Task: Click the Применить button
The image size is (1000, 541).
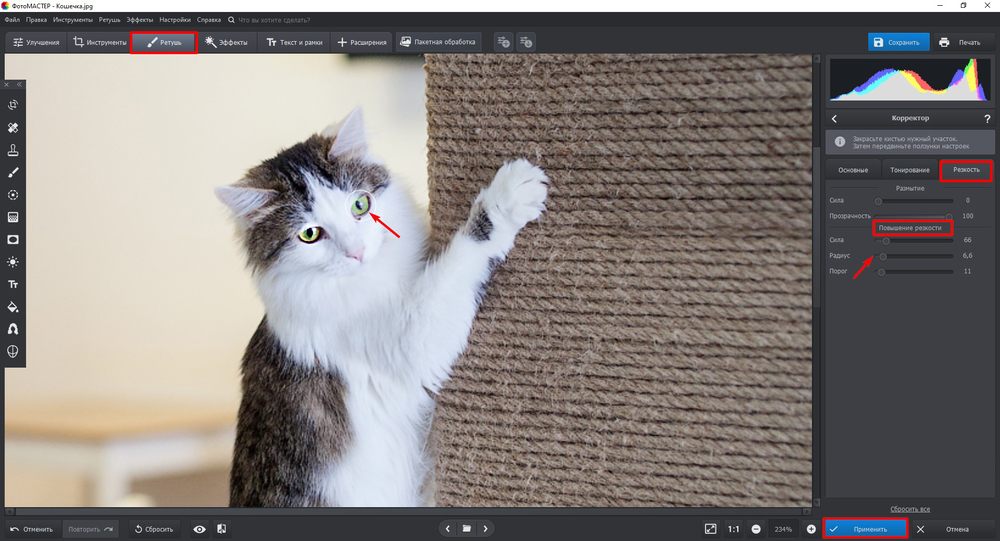Action: (865, 529)
